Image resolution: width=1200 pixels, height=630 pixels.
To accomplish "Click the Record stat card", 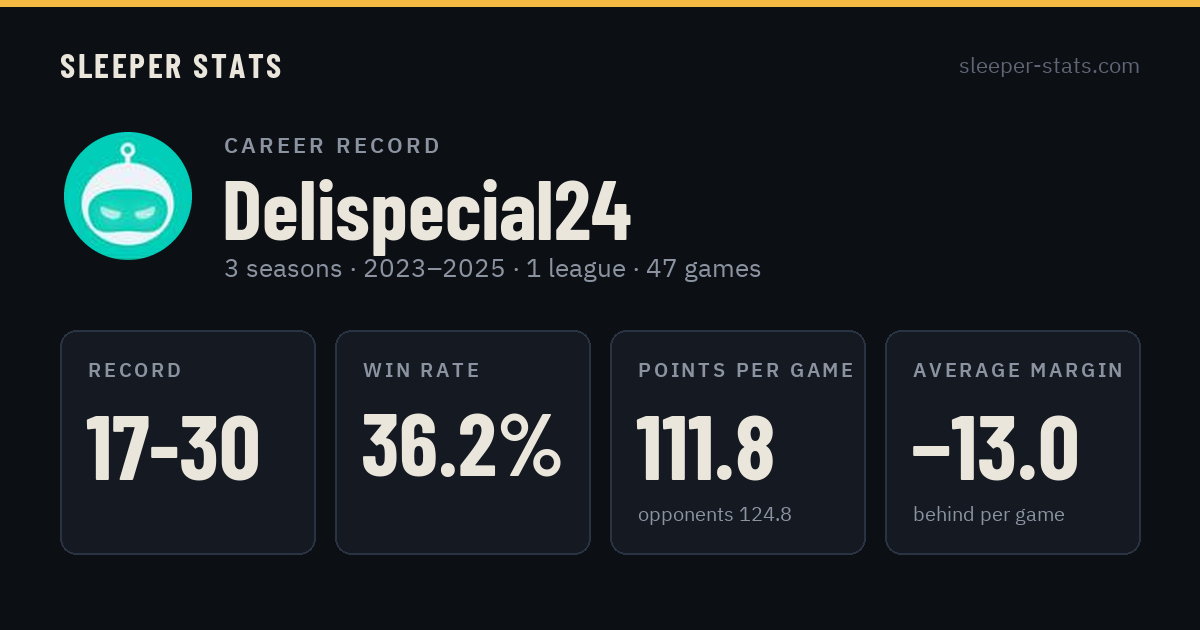I will [188, 442].
